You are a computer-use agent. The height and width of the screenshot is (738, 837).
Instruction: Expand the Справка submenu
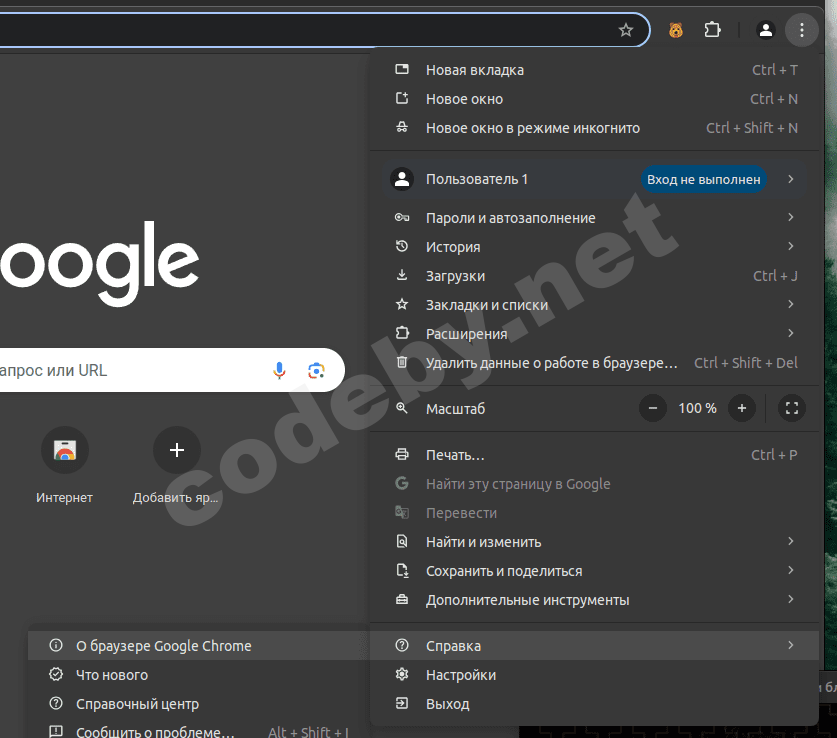click(x=595, y=646)
